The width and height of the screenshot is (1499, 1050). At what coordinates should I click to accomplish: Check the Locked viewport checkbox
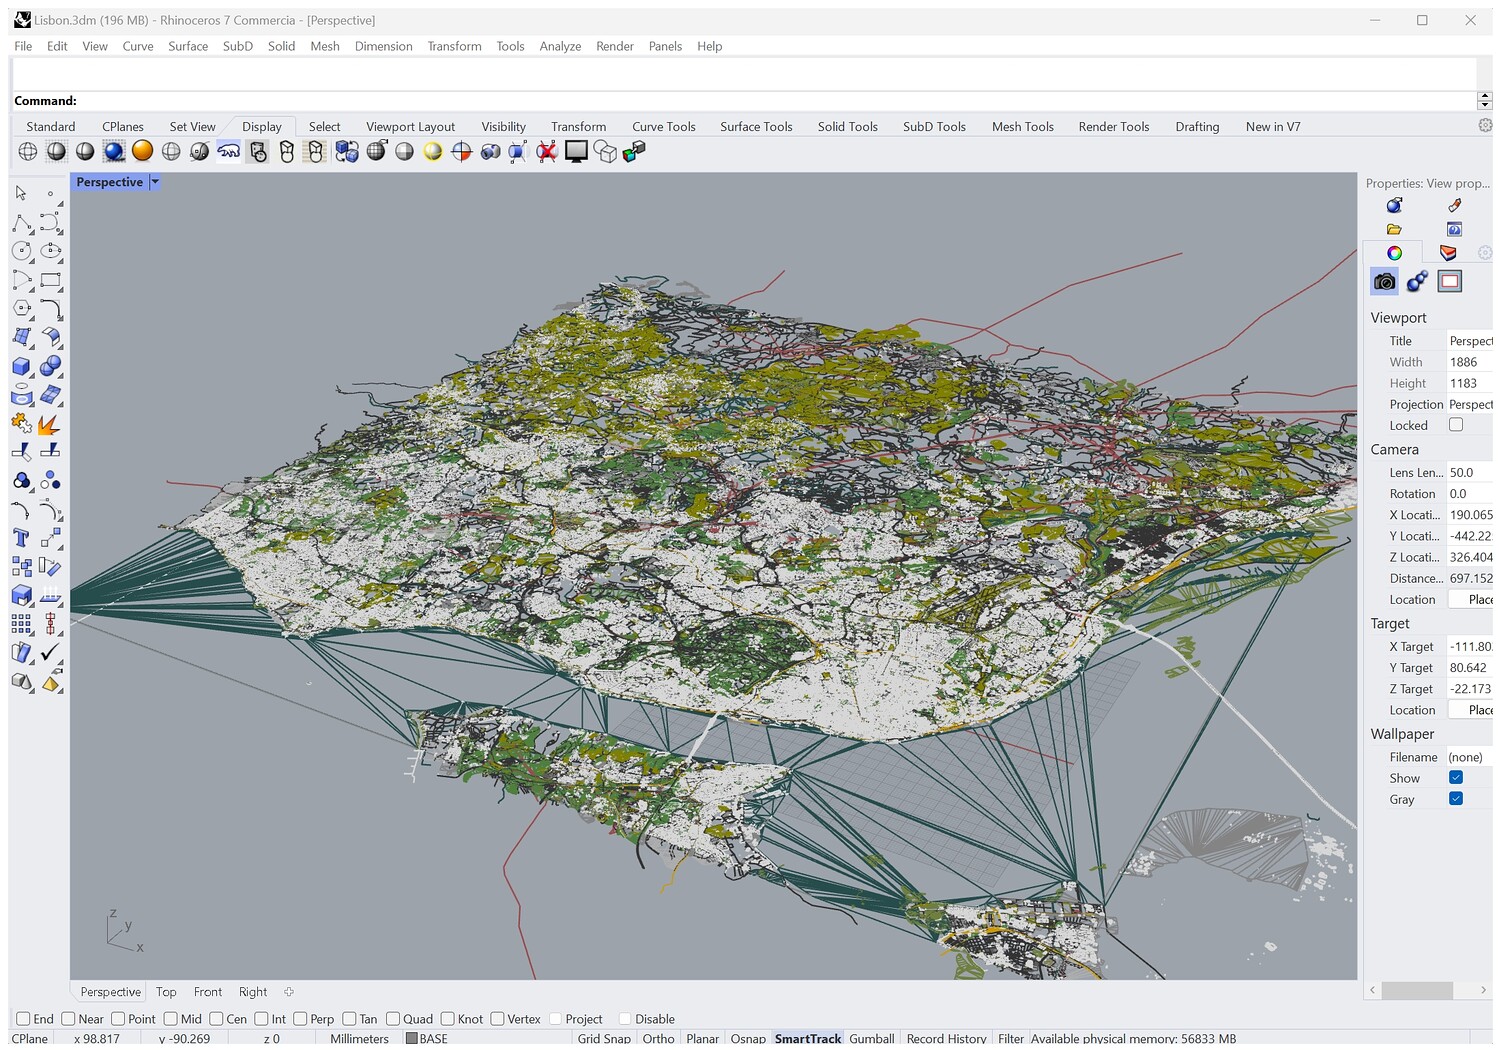[x=1456, y=425]
